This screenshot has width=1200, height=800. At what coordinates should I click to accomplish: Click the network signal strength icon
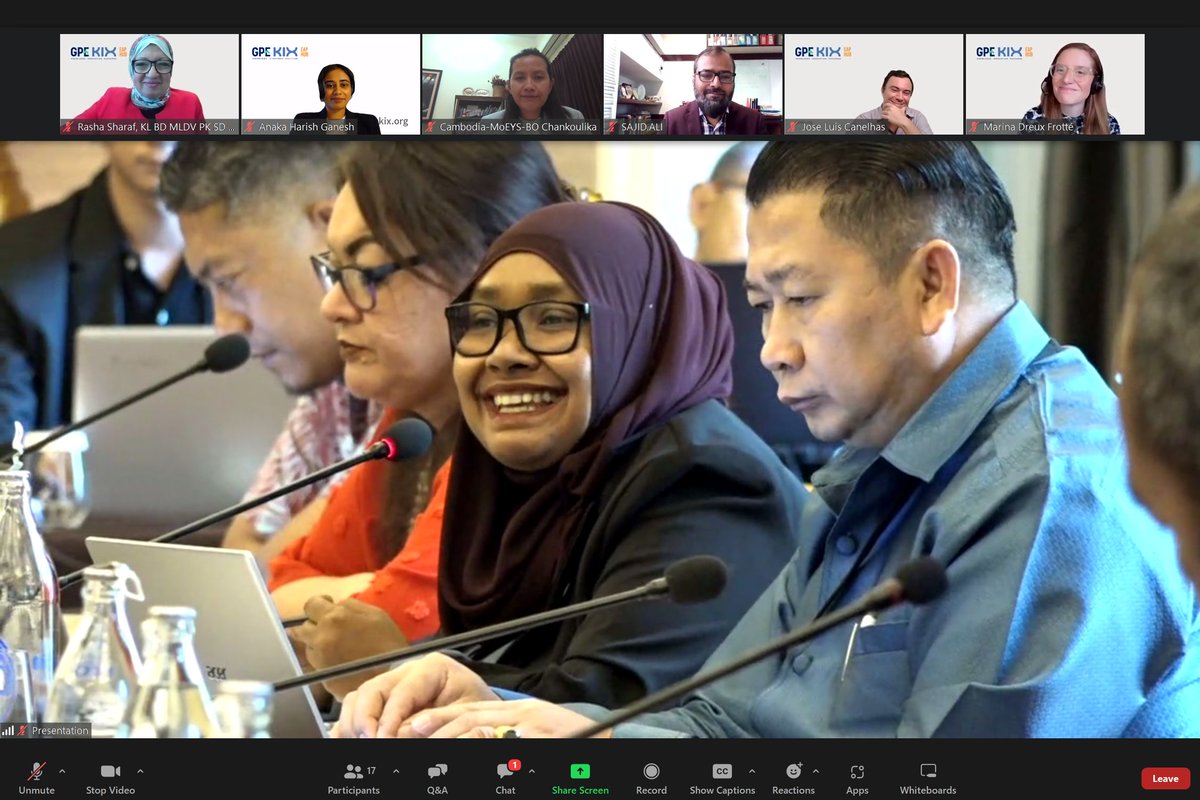[8, 730]
